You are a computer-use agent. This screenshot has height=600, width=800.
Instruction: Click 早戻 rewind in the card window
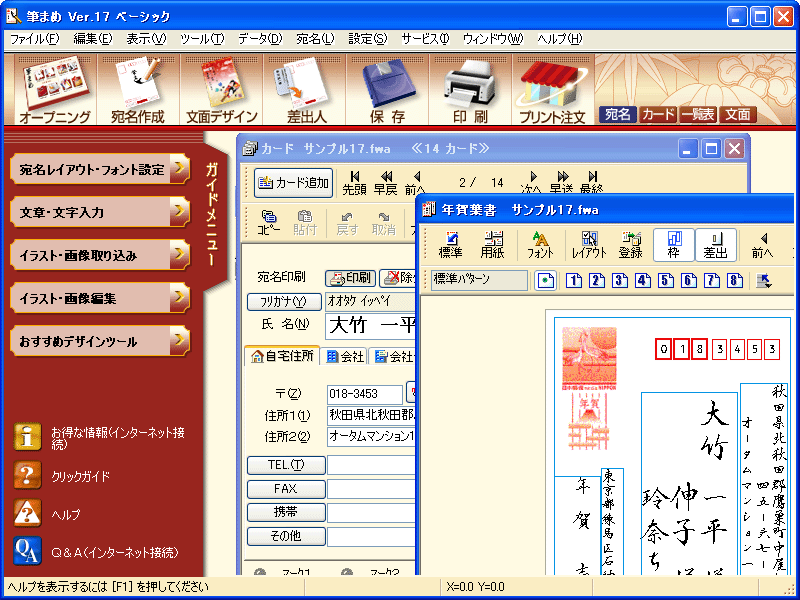pyautogui.click(x=386, y=183)
